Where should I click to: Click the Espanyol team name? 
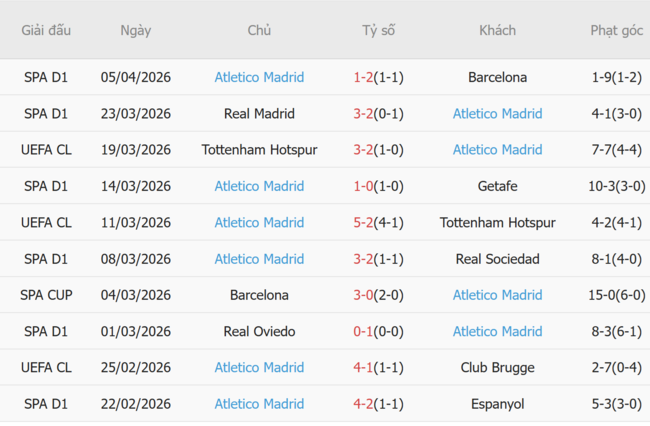point(497,404)
